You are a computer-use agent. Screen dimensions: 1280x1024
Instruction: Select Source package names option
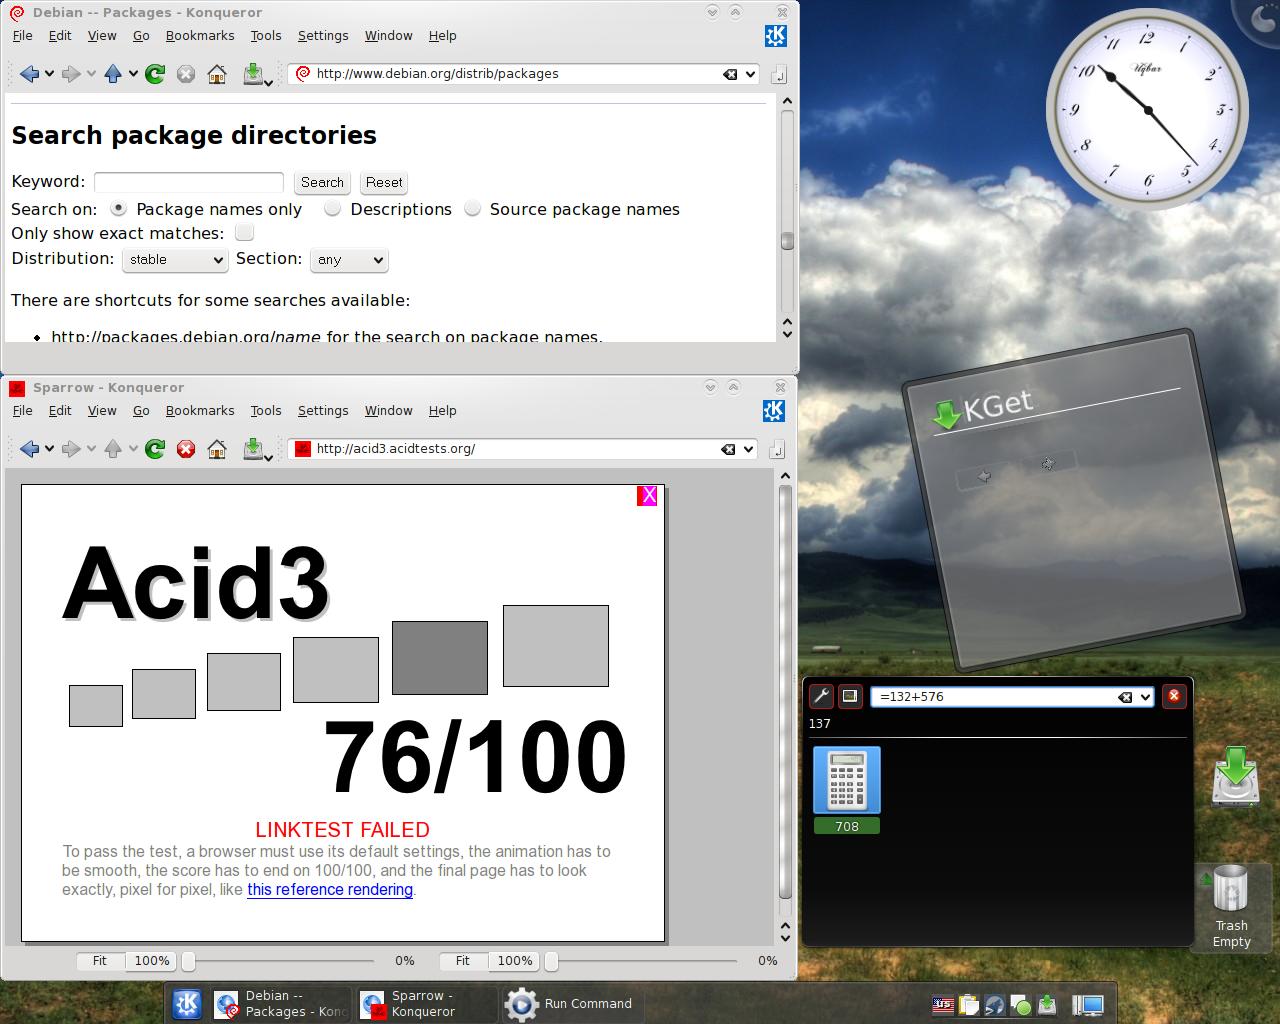tap(472, 209)
